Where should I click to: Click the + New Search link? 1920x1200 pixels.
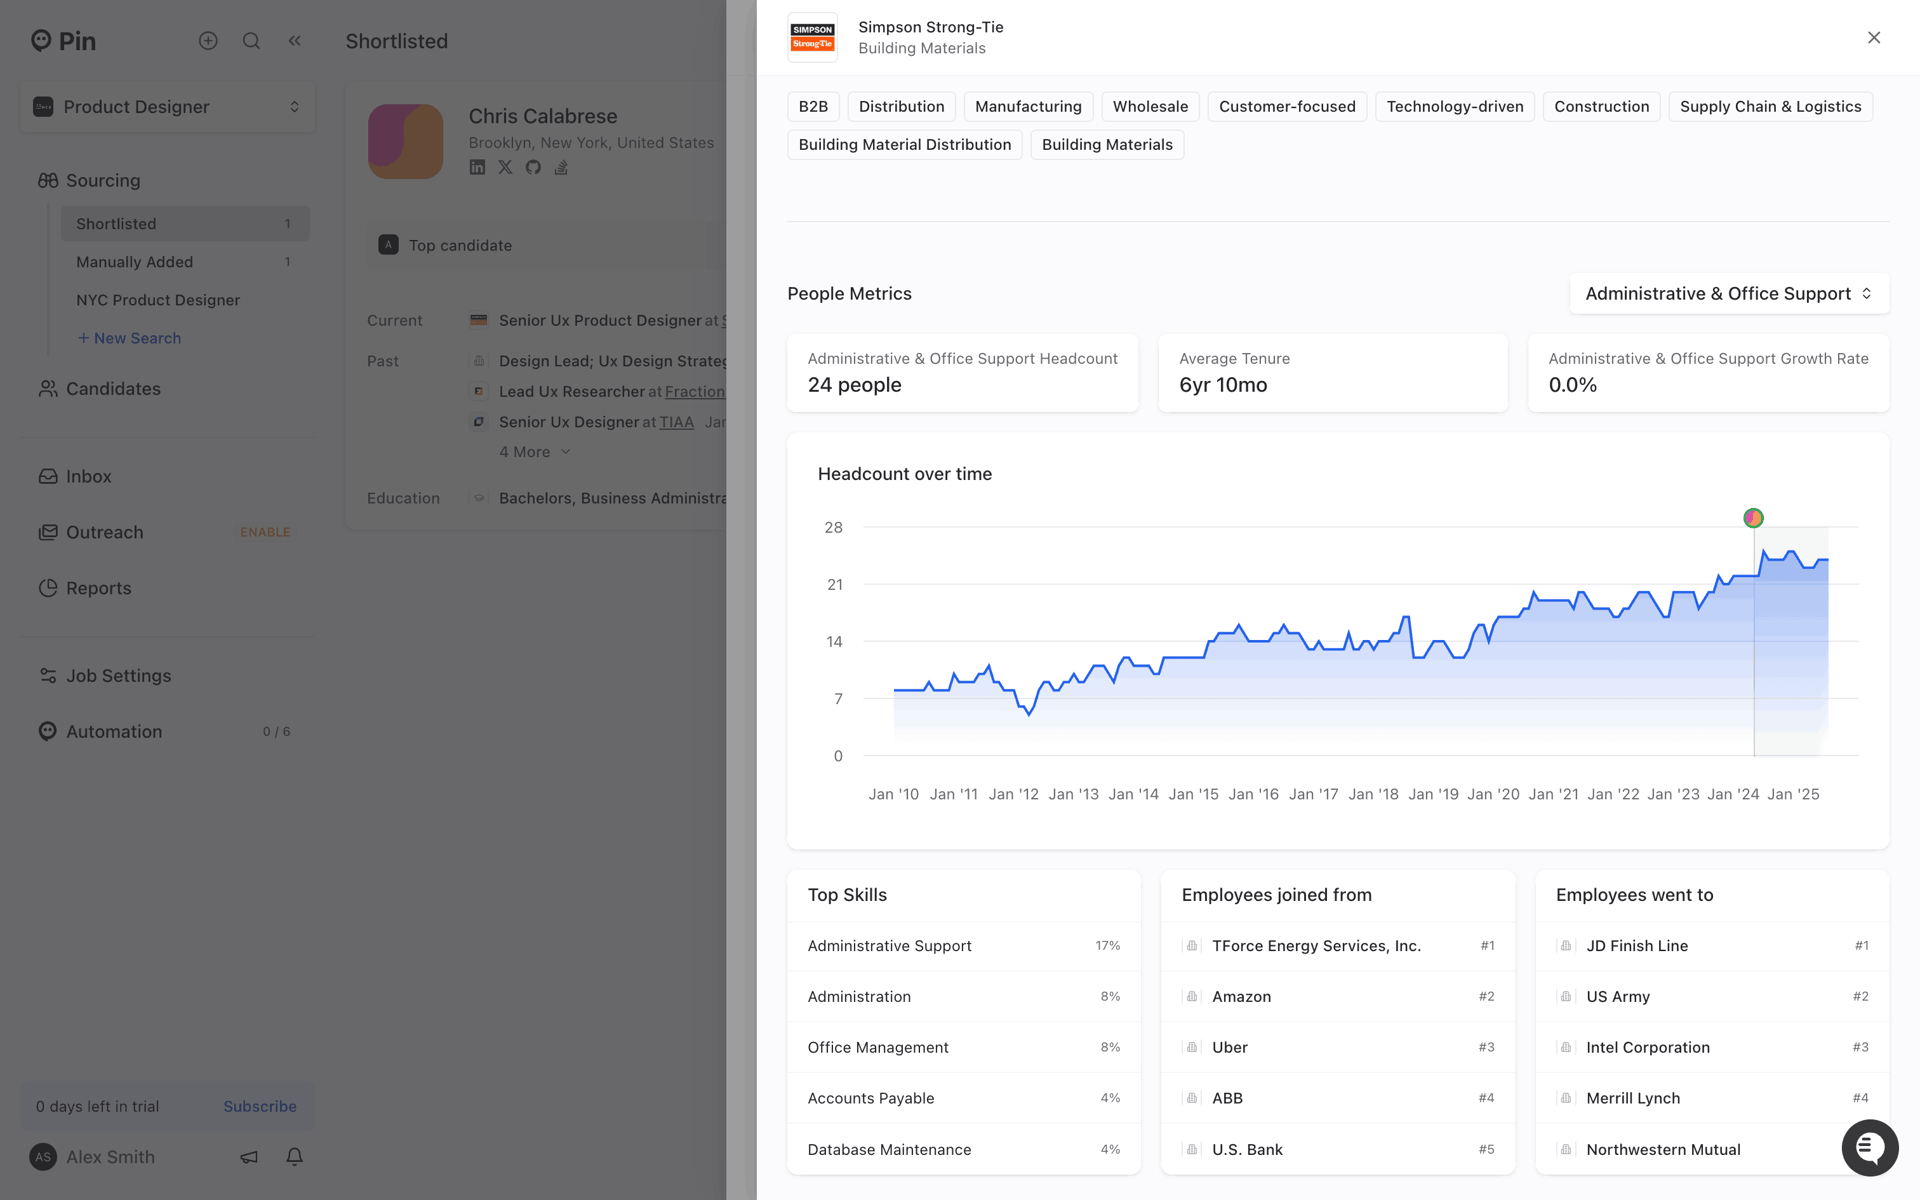coord(129,338)
